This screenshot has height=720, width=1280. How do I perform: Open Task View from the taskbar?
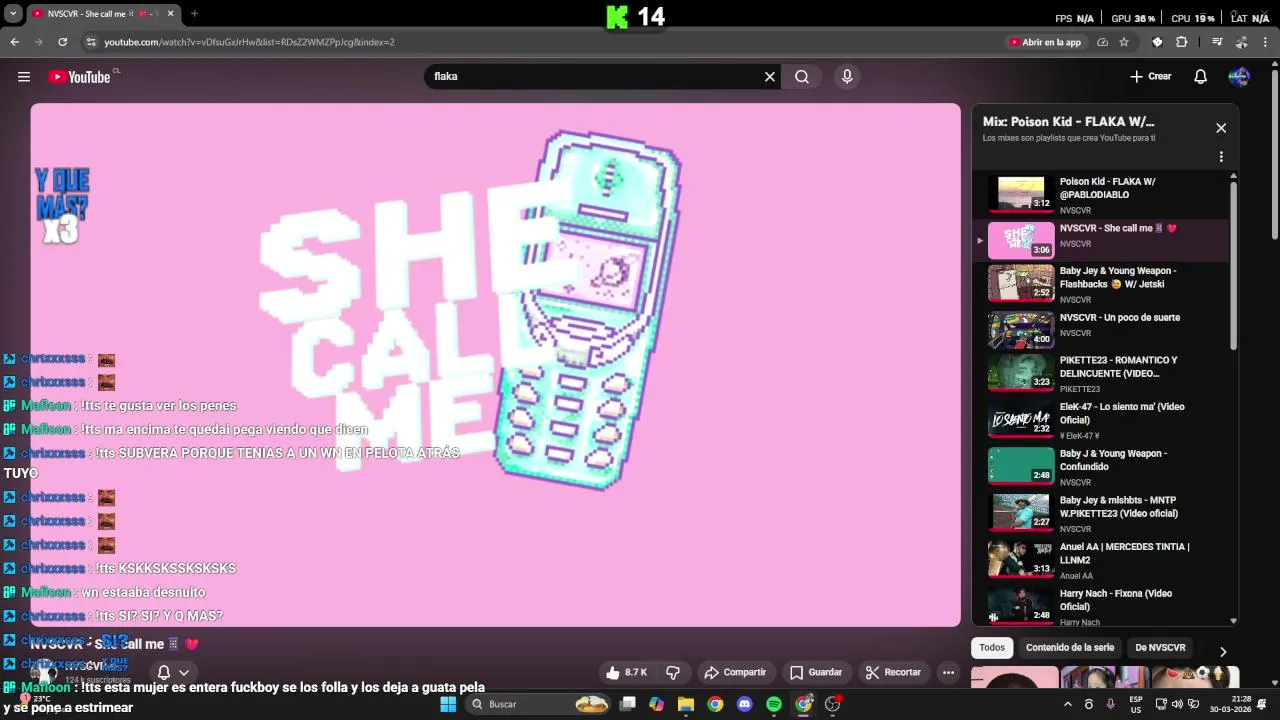(x=627, y=704)
